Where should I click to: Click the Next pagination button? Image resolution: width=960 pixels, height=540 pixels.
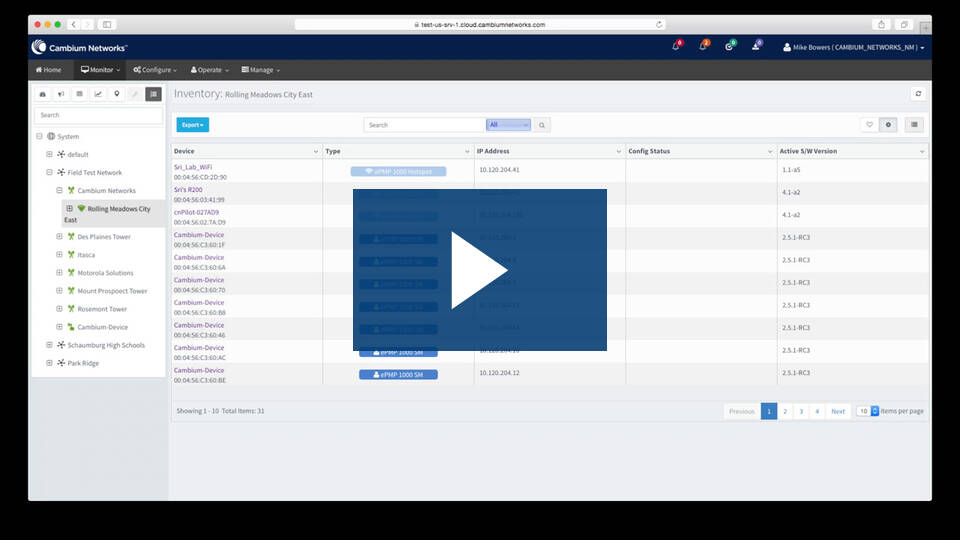(x=838, y=411)
